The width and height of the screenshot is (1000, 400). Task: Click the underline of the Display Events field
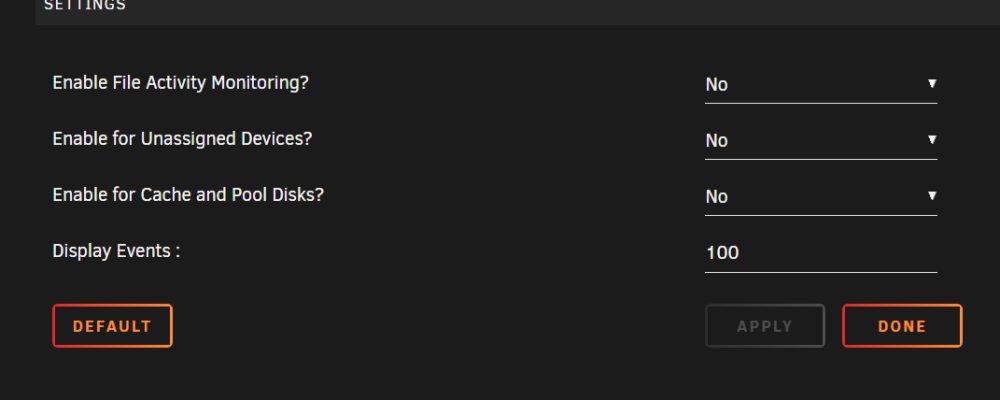pos(821,272)
